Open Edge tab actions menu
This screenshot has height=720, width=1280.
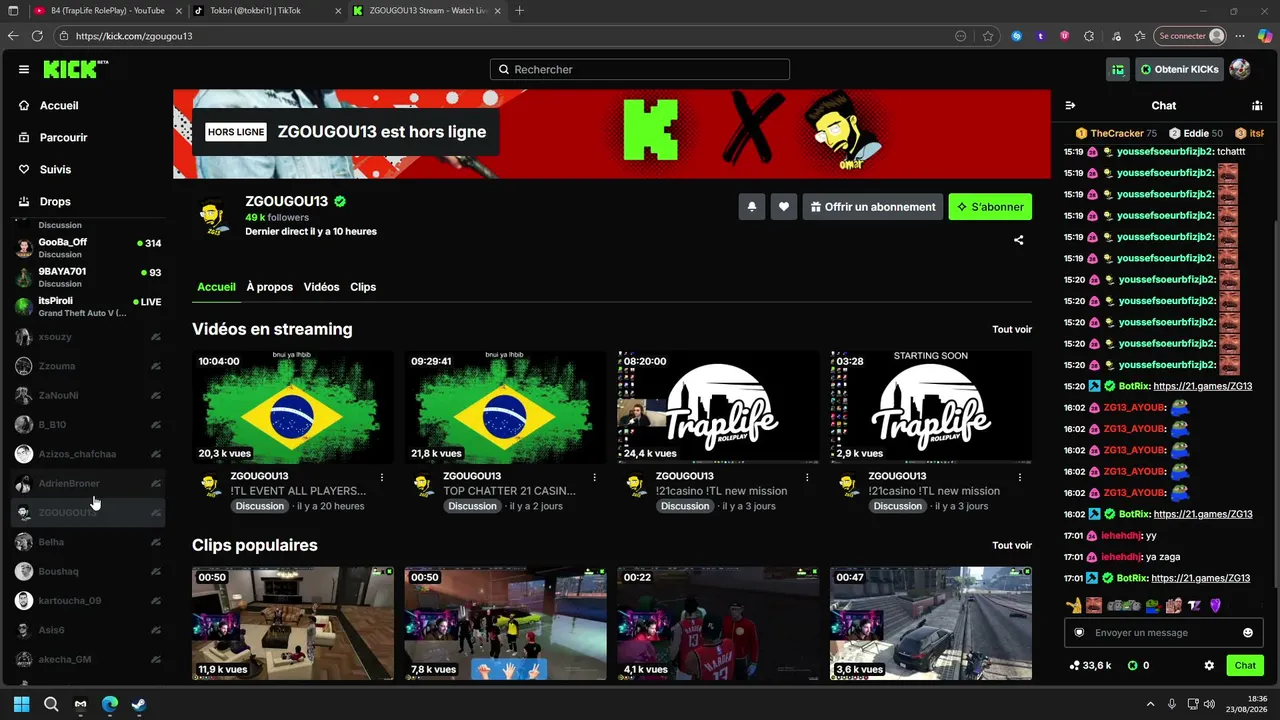click(x=11, y=11)
